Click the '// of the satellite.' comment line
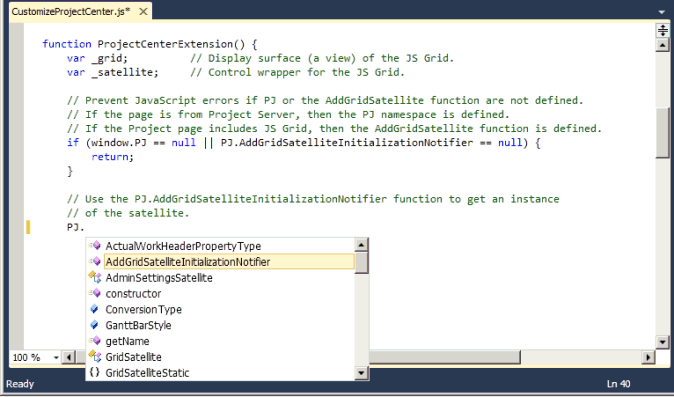Viewport: 674px width, 397px height. tap(128, 213)
